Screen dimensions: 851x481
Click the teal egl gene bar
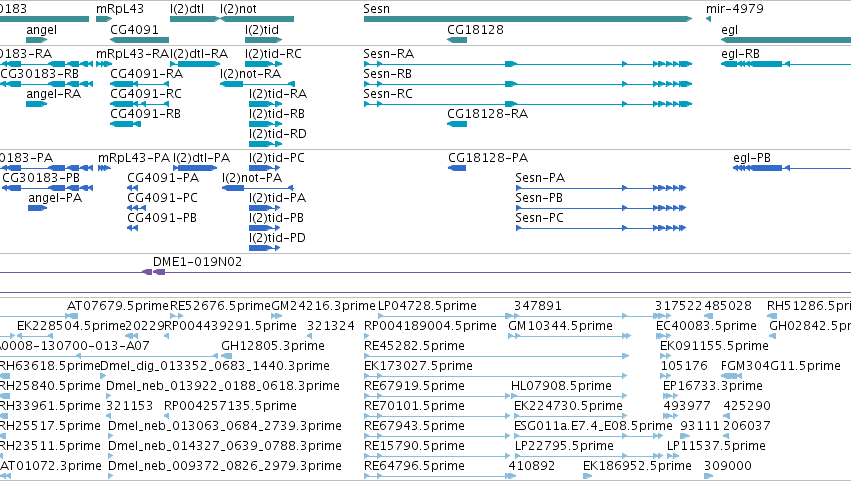pyautogui.click(x=786, y=40)
